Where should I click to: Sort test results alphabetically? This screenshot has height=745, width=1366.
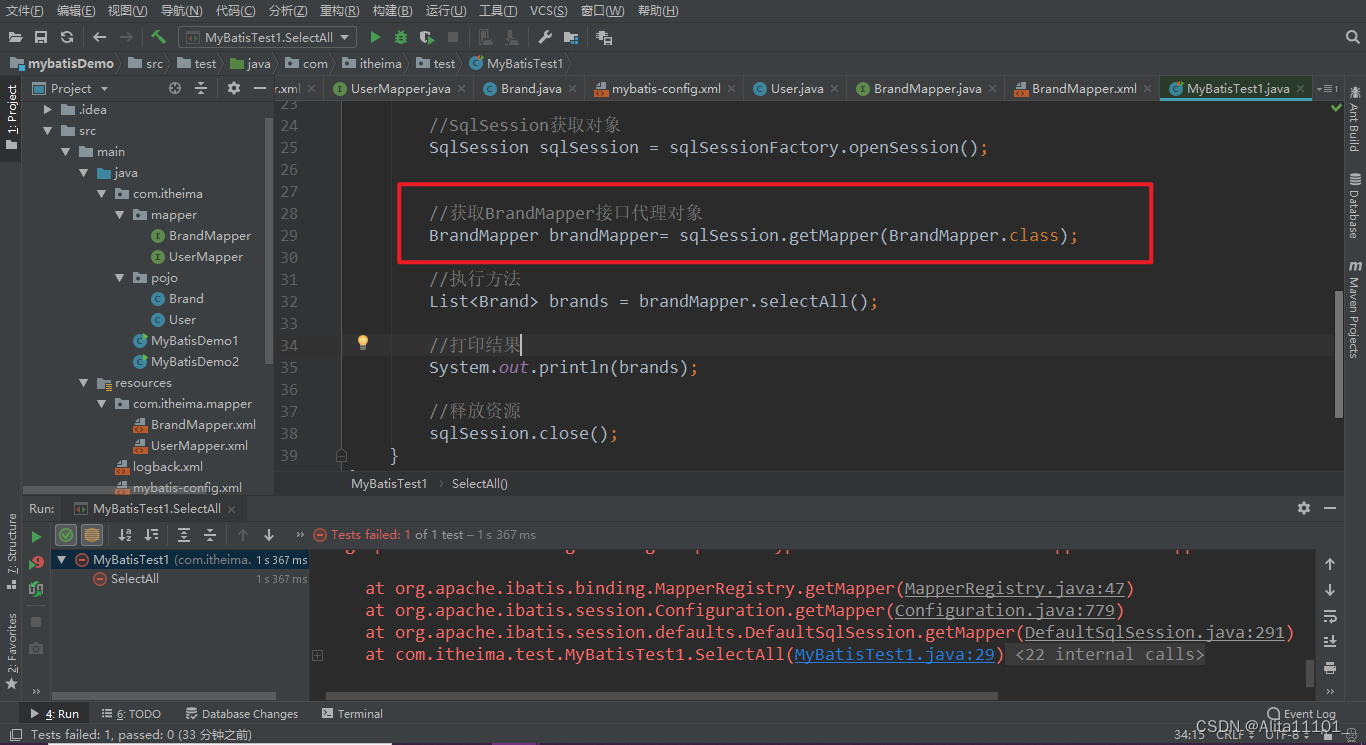click(124, 535)
